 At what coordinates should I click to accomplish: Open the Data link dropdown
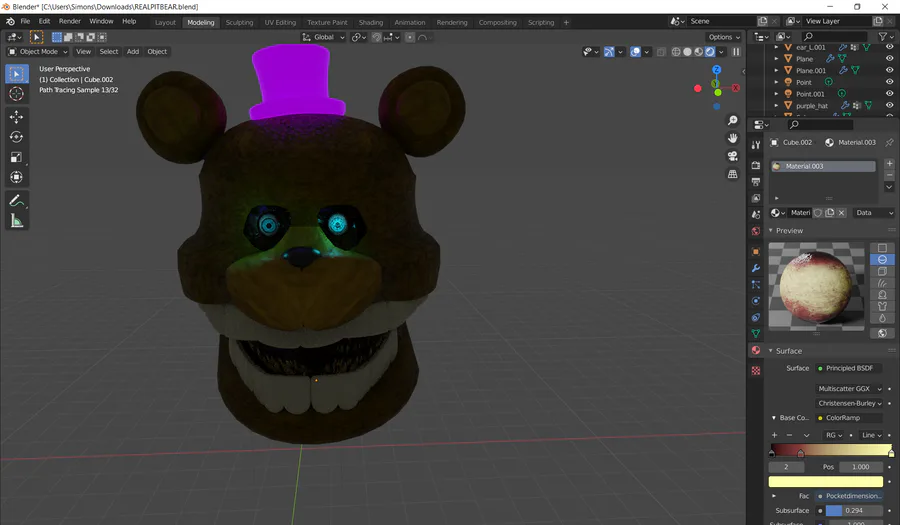[x=874, y=213]
